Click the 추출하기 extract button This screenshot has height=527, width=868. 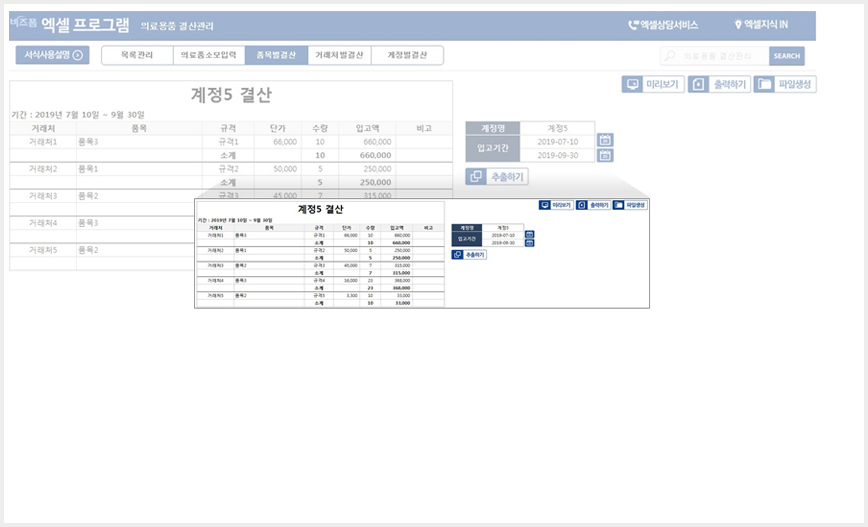coord(497,177)
